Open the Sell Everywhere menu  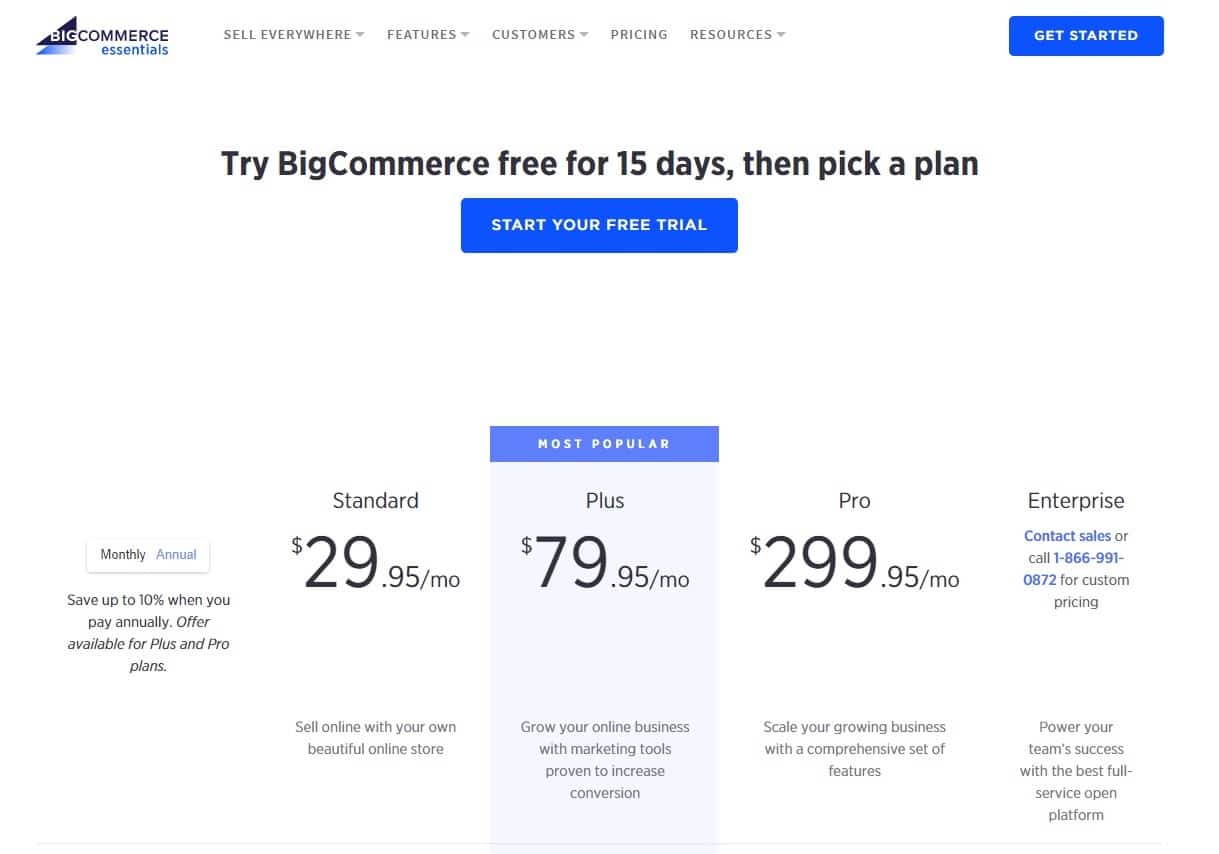287,34
